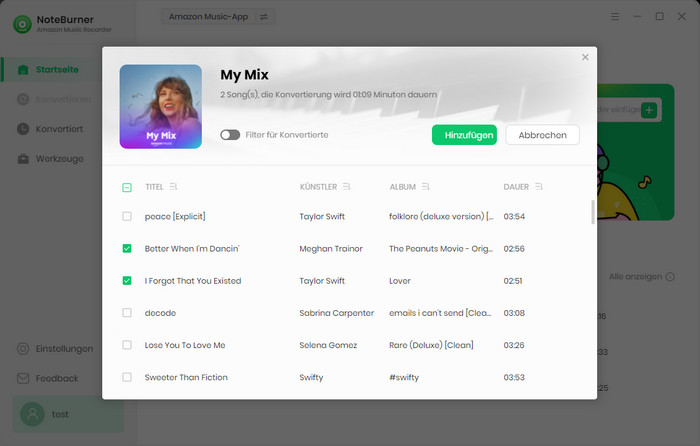This screenshot has width=700, height=446.
Task: Click the Abbrechen button
Action: point(542,135)
